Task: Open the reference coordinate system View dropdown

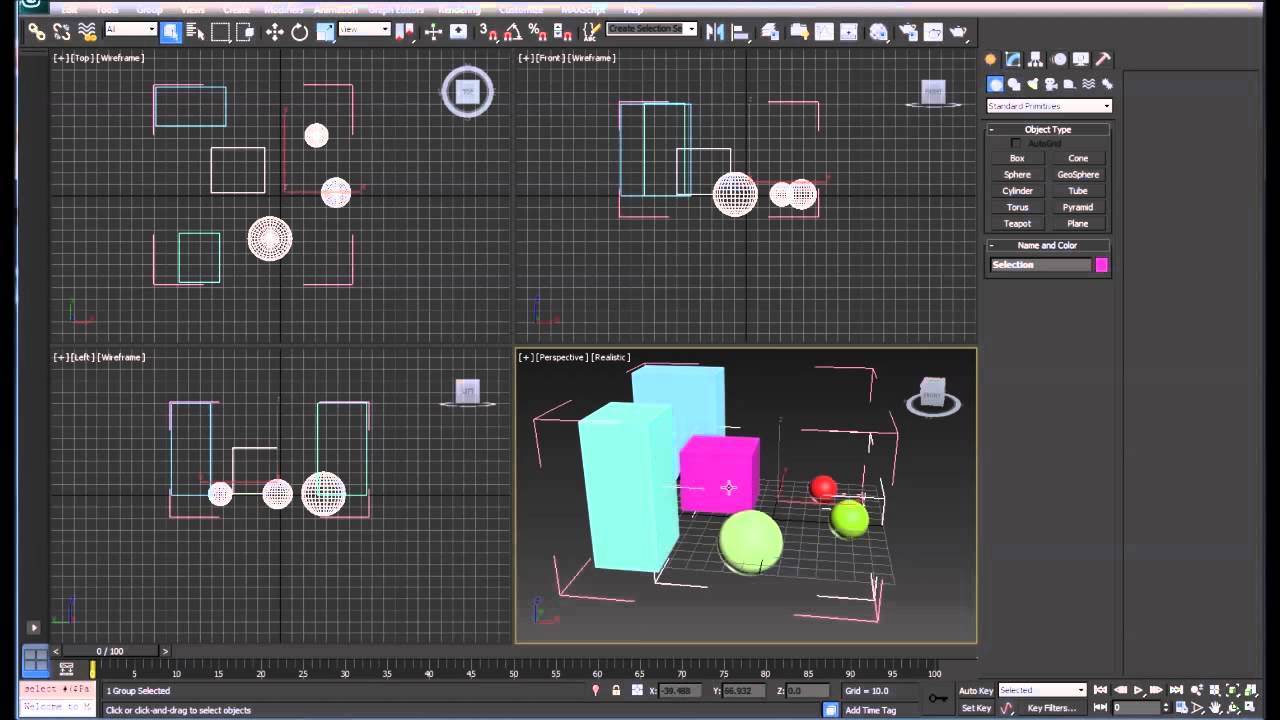Action: click(x=364, y=29)
